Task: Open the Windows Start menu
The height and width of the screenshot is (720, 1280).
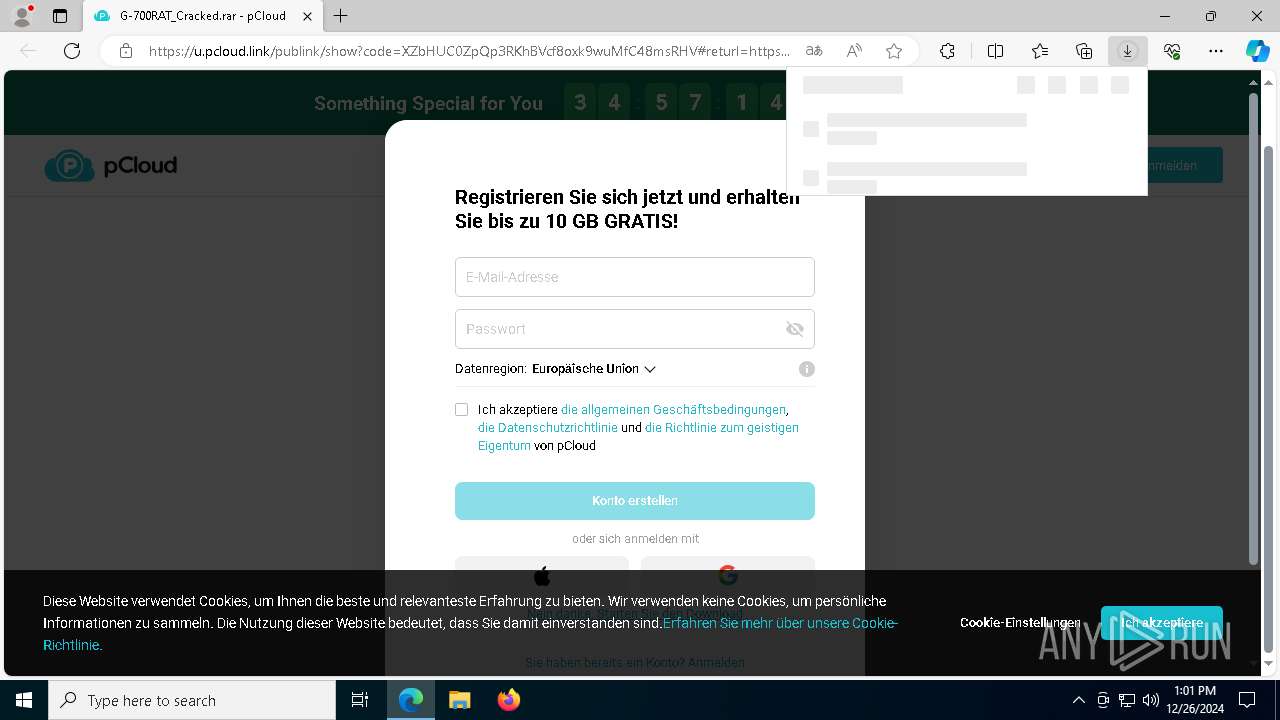Action: click(x=24, y=700)
